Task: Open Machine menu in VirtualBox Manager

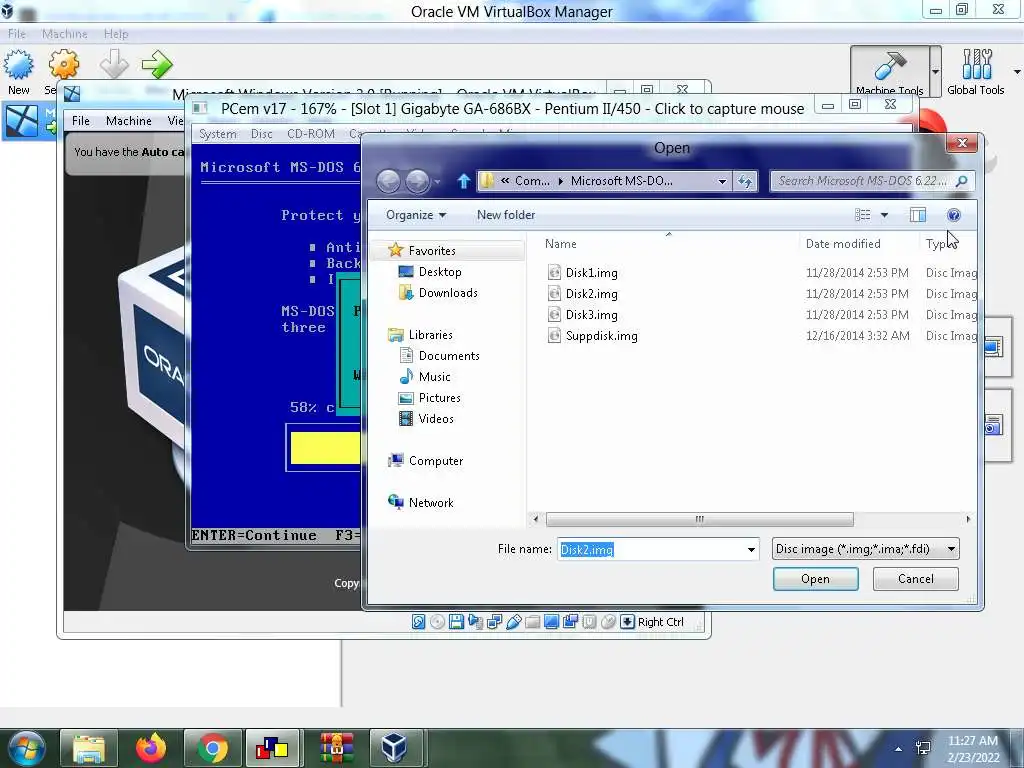Action: (65, 33)
